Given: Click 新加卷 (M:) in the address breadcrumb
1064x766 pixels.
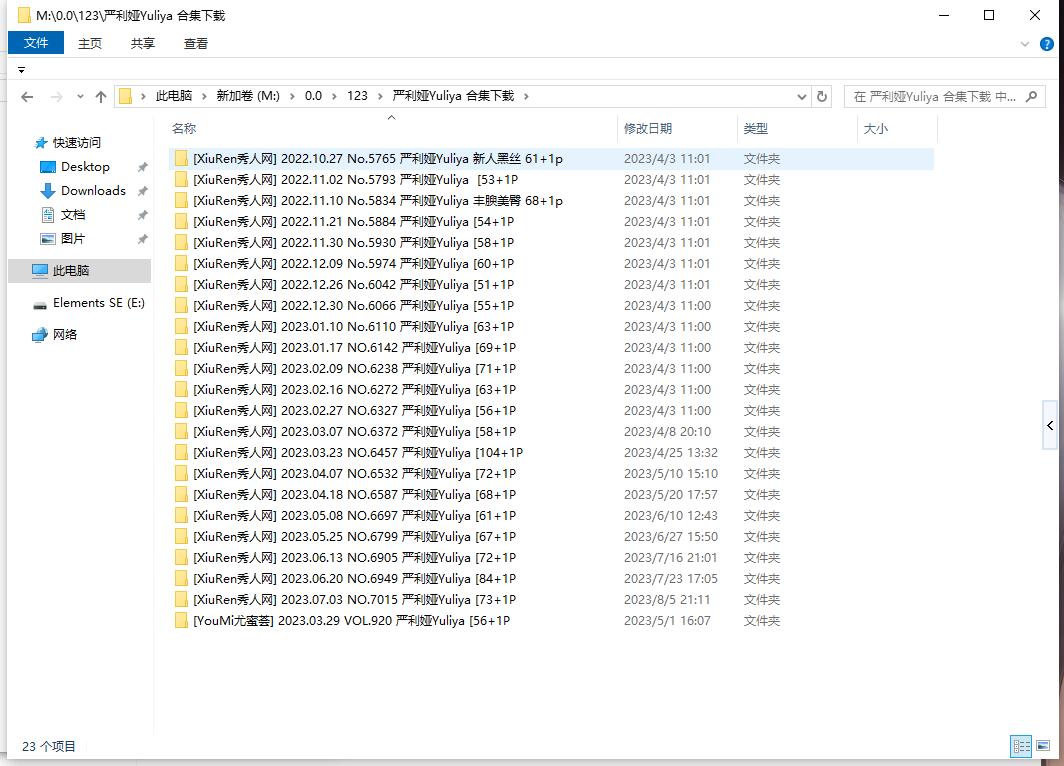Looking at the screenshot, I should click(x=248, y=96).
